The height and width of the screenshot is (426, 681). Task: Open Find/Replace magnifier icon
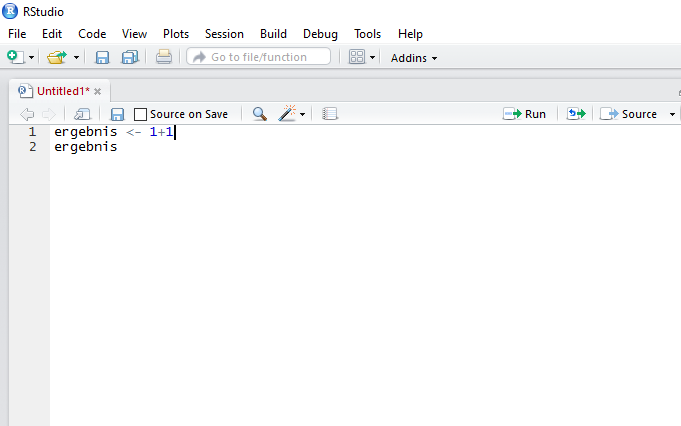click(x=259, y=114)
